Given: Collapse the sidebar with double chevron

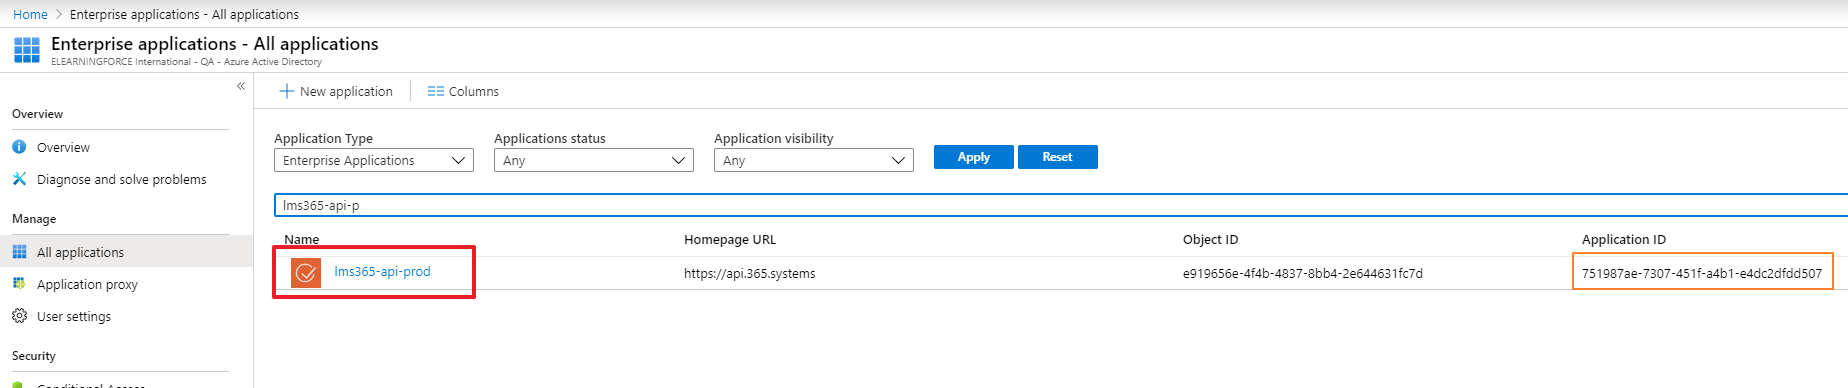Looking at the screenshot, I should [240, 86].
